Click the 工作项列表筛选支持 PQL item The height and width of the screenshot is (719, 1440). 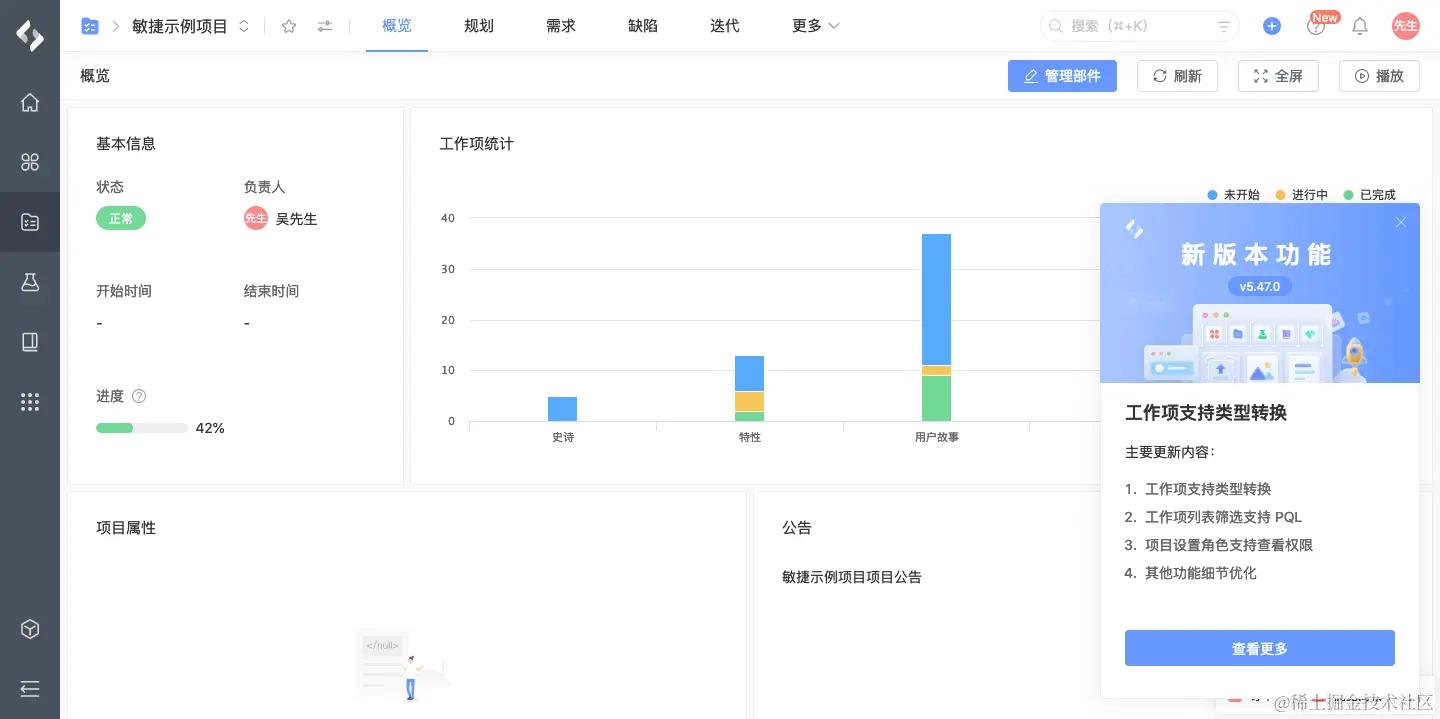1223,517
